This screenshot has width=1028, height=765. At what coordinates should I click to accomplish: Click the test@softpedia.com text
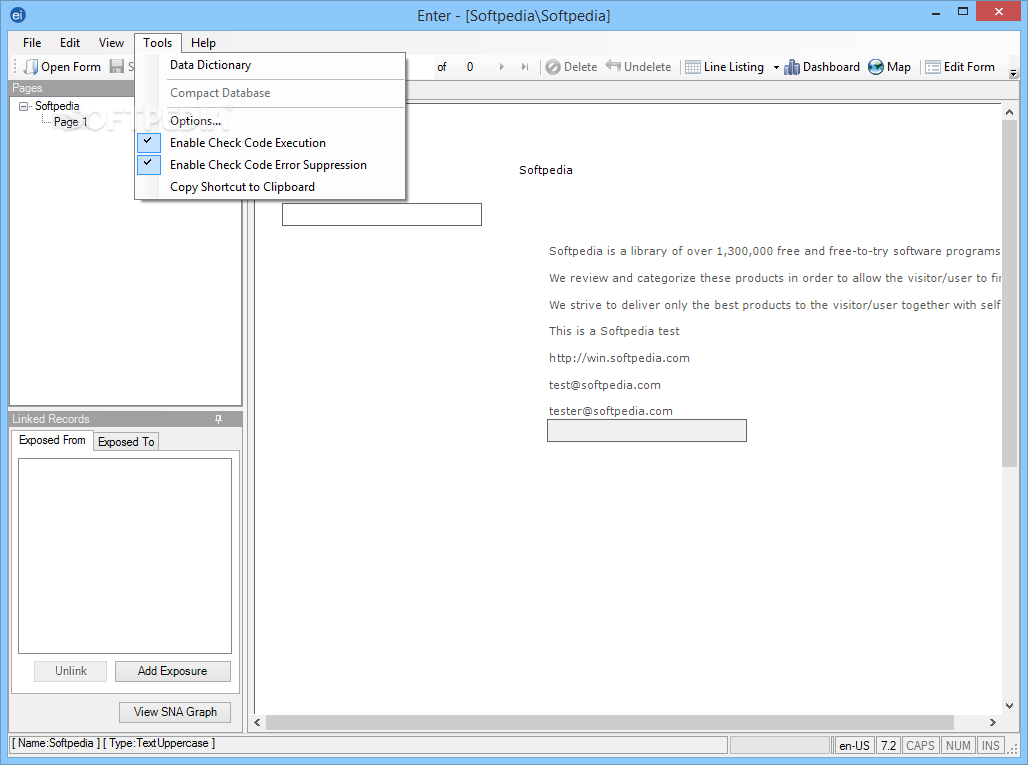[604, 385]
